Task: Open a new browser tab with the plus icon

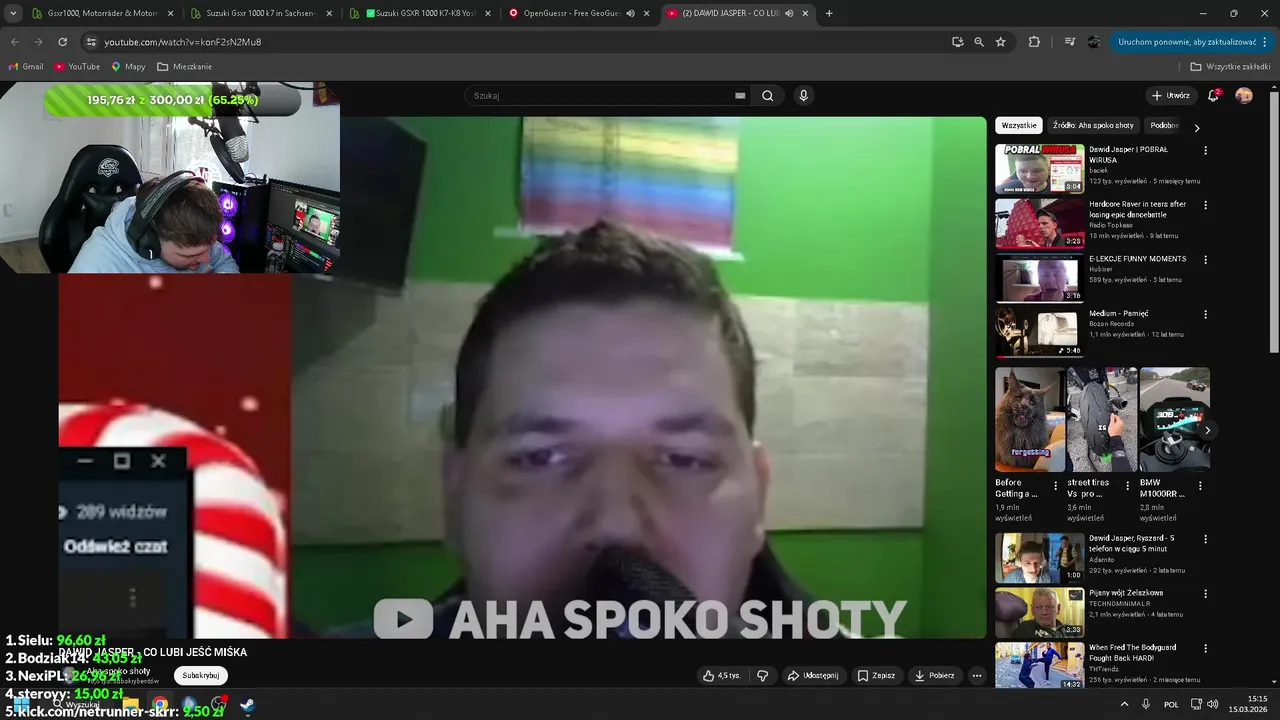Action: (x=829, y=13)
